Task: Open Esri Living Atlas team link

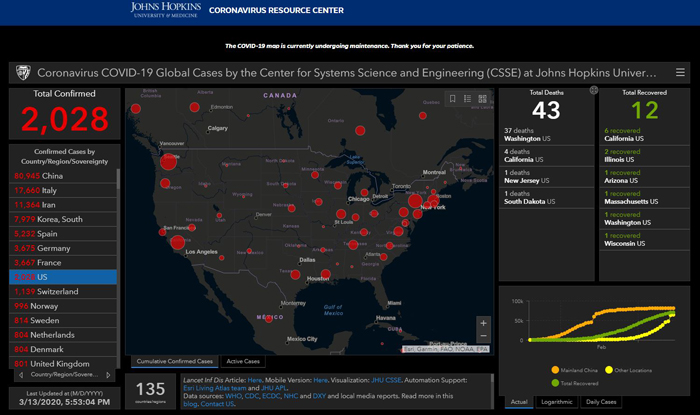Action: pyautogui.click(x=215, y=388)
